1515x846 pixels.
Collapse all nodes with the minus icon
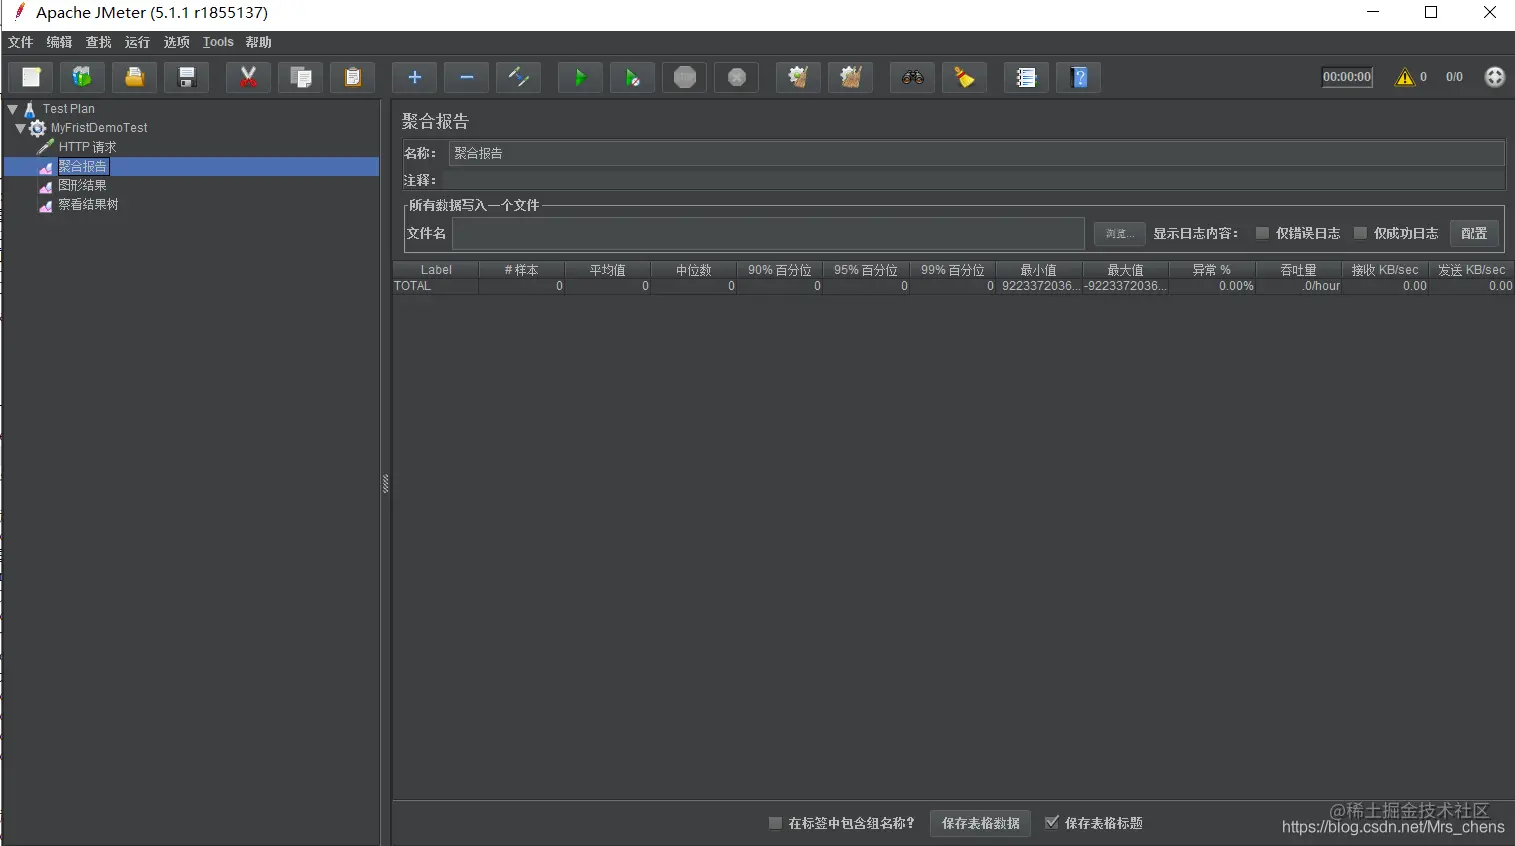coord(466,77)
